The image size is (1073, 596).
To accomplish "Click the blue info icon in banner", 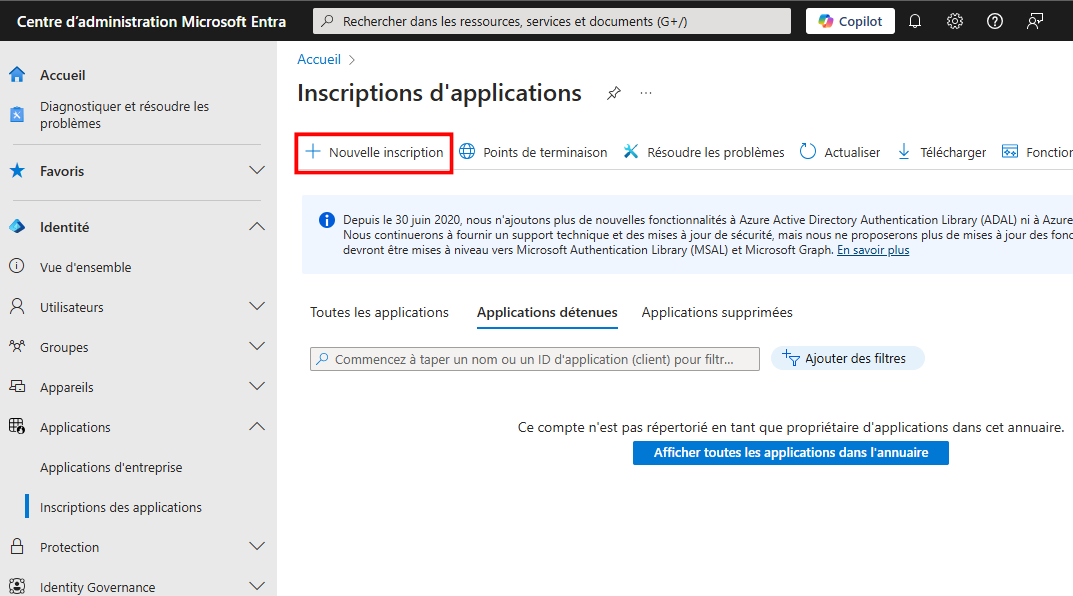I will point(327,220).
